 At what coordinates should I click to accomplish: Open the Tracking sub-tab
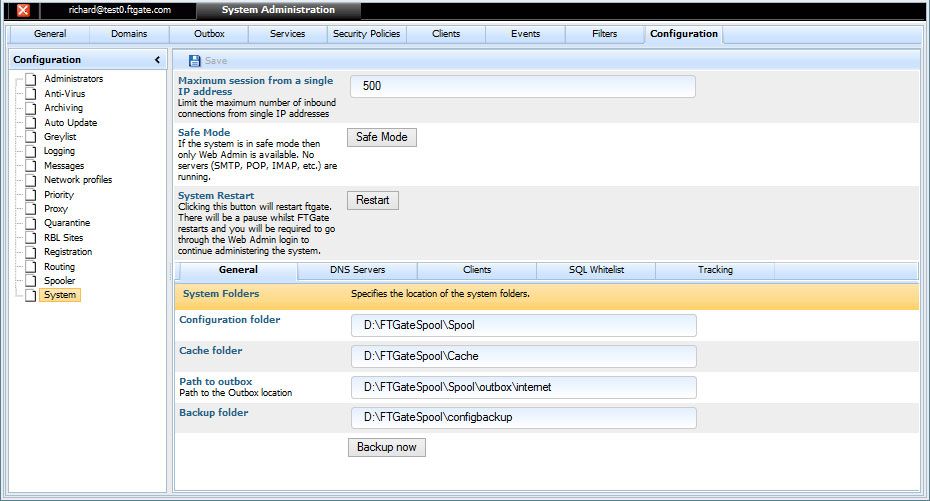pos(715,270)
